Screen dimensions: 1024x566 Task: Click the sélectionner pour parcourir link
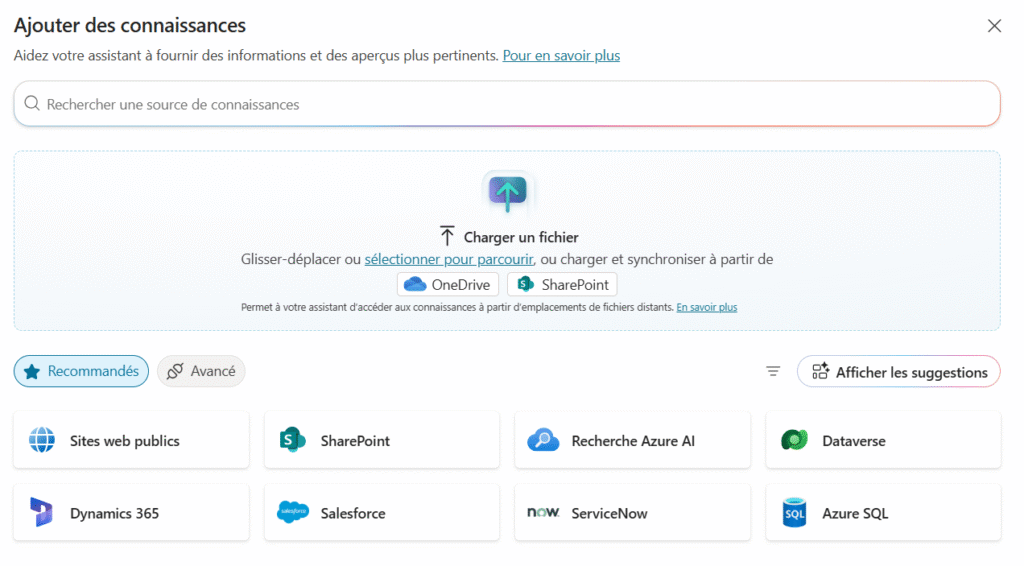coord(448,259)
